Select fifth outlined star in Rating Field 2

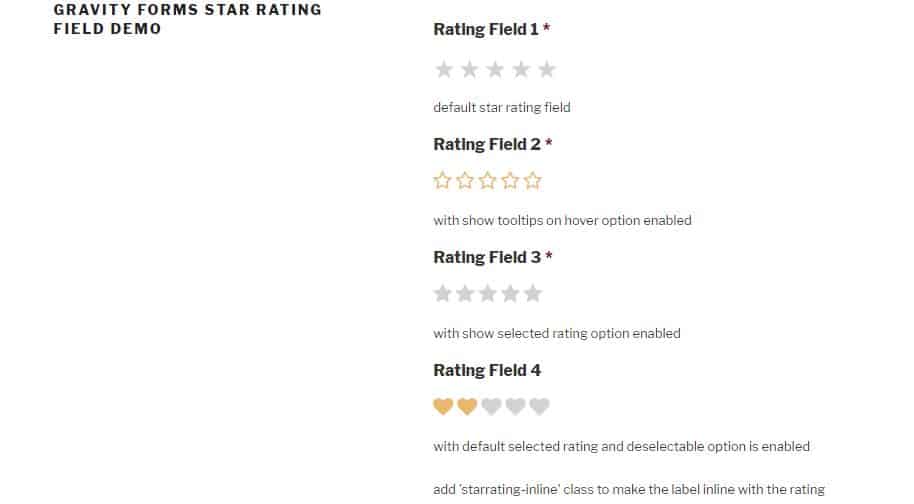[533, 181]
